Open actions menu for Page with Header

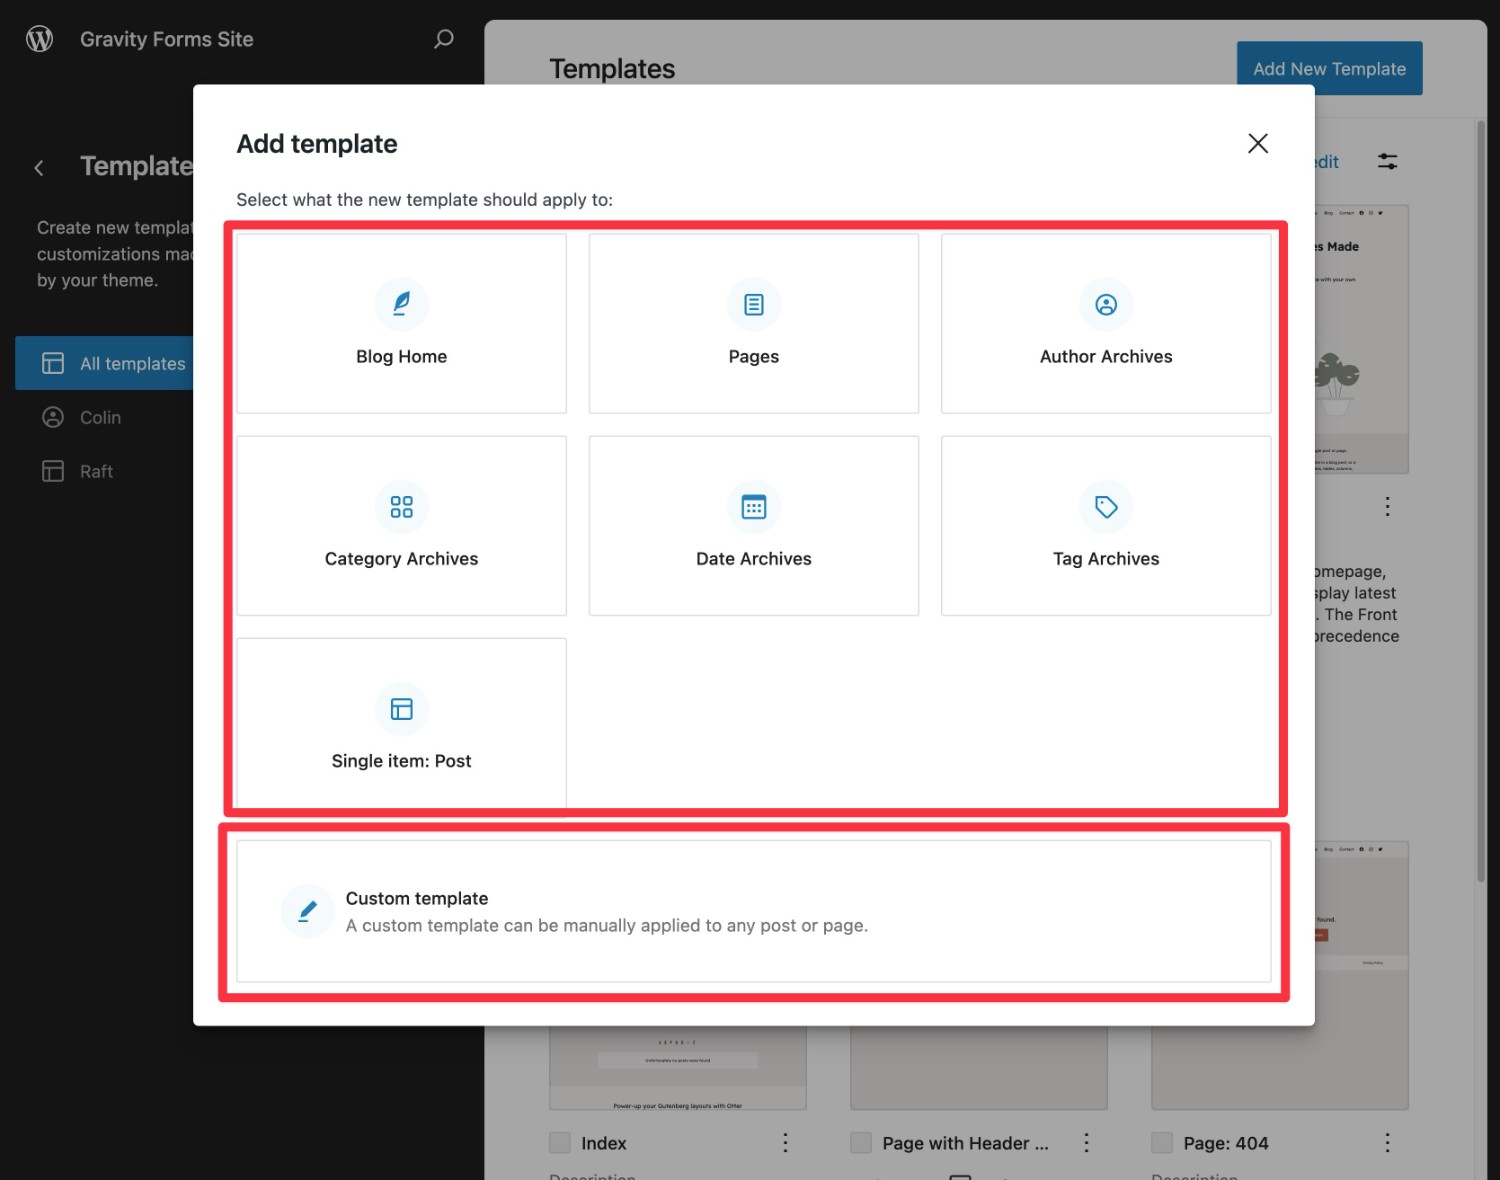click(1086, 1142)
